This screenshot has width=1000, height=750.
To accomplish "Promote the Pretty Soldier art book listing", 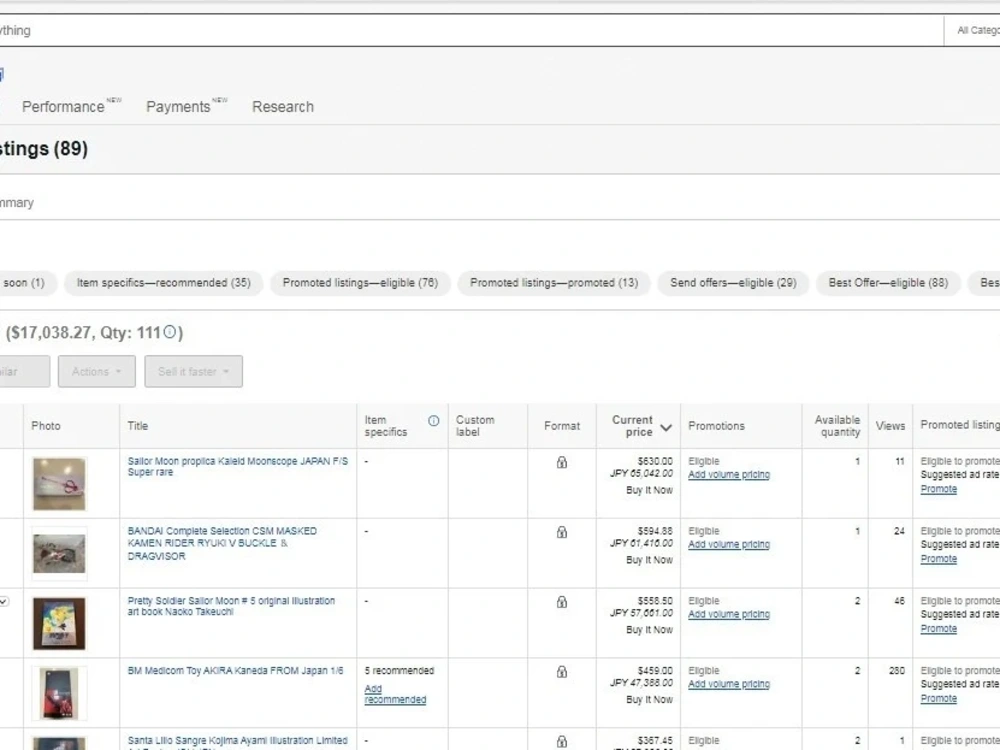I will coord(938,629).
